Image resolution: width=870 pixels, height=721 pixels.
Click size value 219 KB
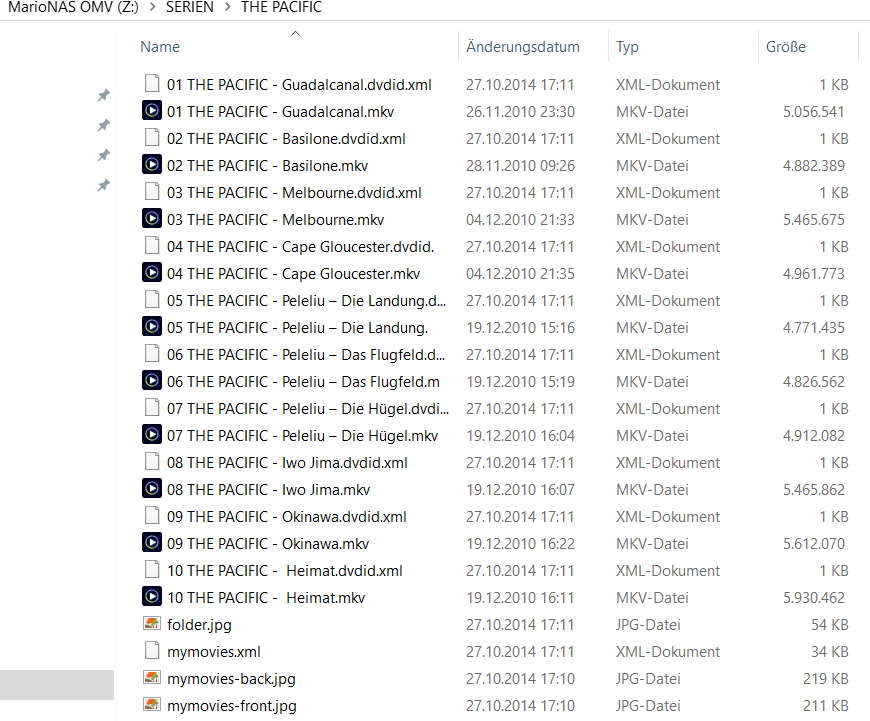coord(826,678)
